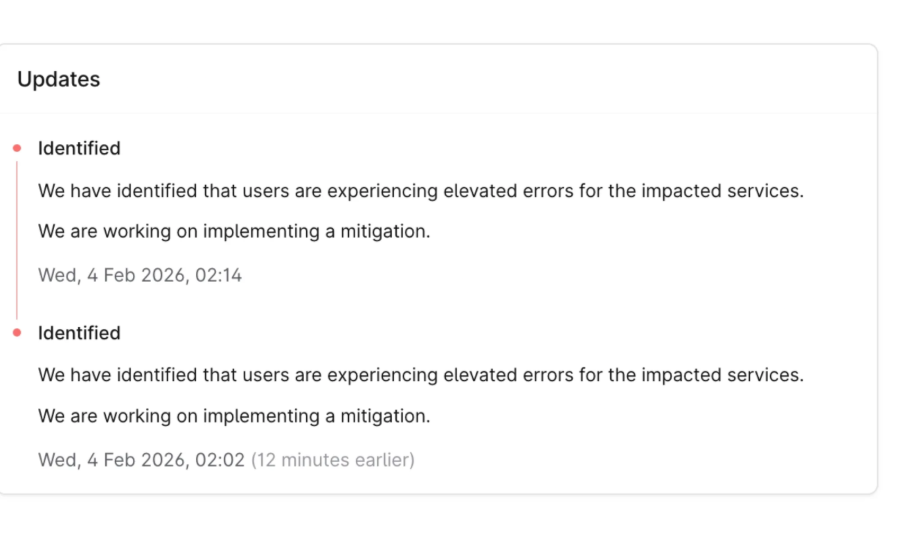Click the "(12 minutes earlier)" relative time text
This screenshot has width=901, height=541.
pyautogui.click(x=332, y=460)
